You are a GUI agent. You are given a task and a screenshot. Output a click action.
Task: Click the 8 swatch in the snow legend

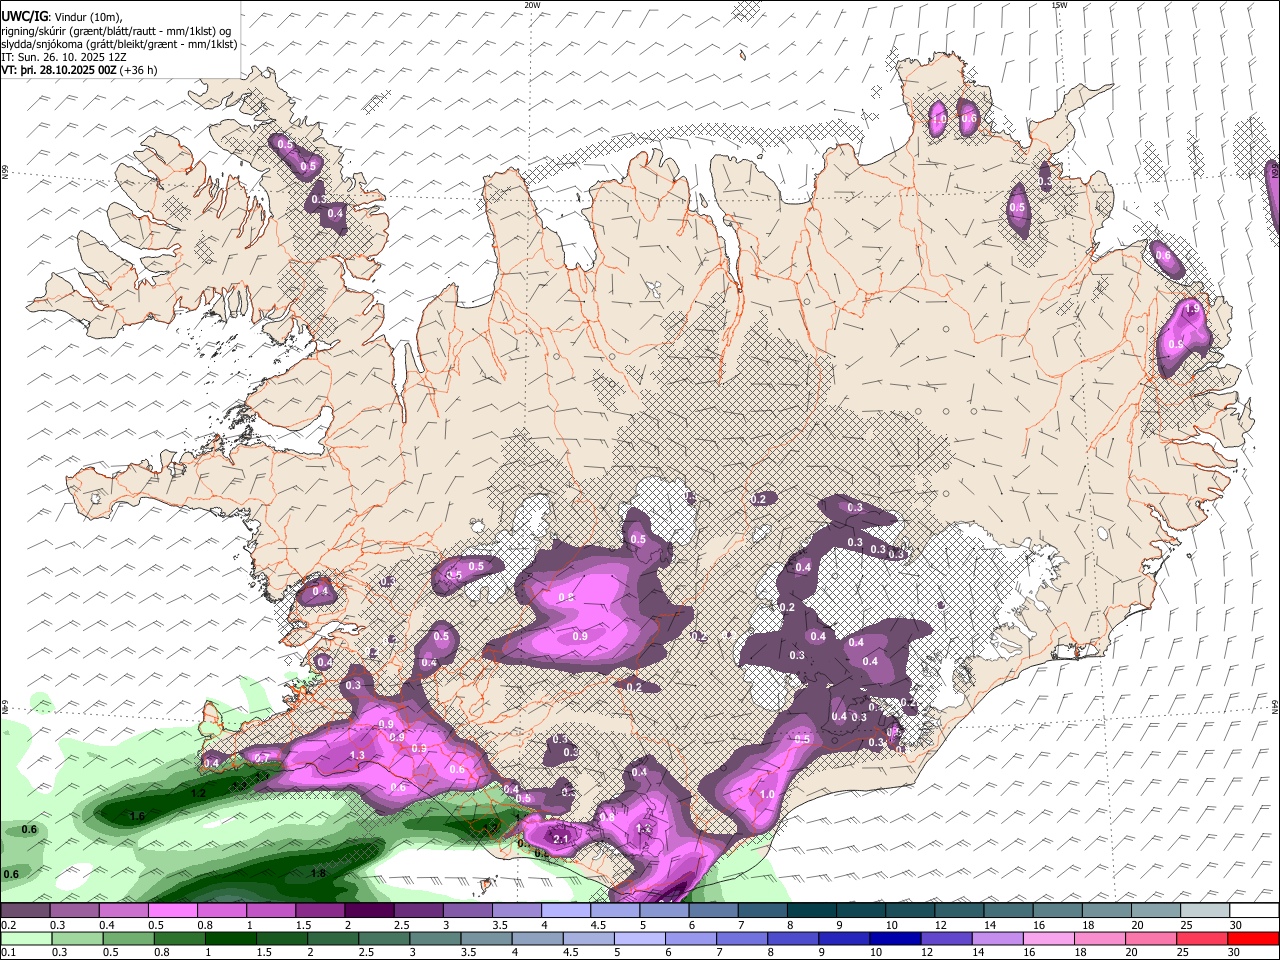812,910
